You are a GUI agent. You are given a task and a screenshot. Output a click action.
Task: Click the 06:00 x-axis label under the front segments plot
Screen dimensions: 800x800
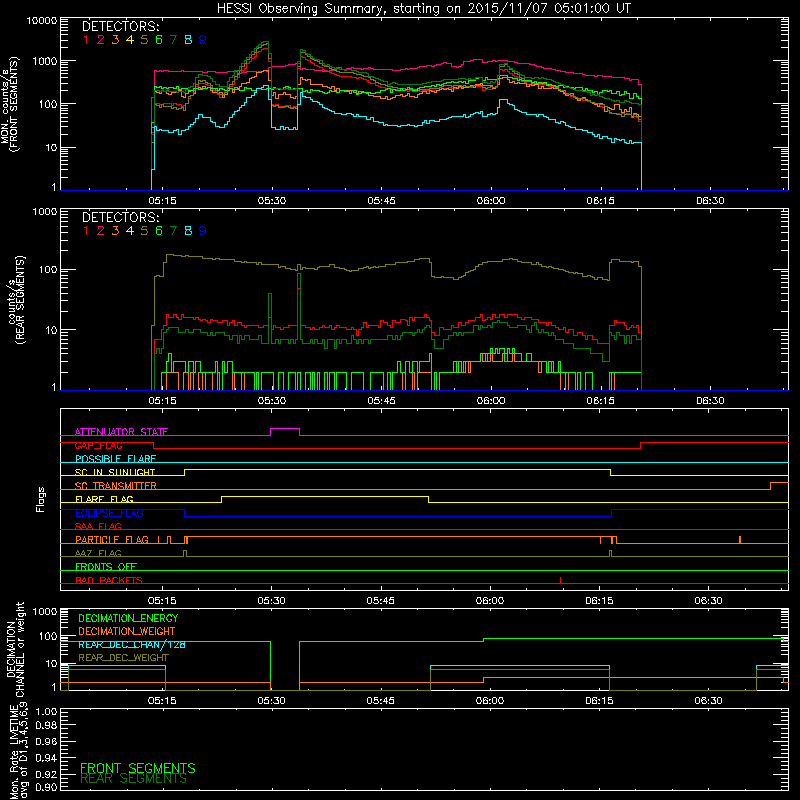coord(491,201)
